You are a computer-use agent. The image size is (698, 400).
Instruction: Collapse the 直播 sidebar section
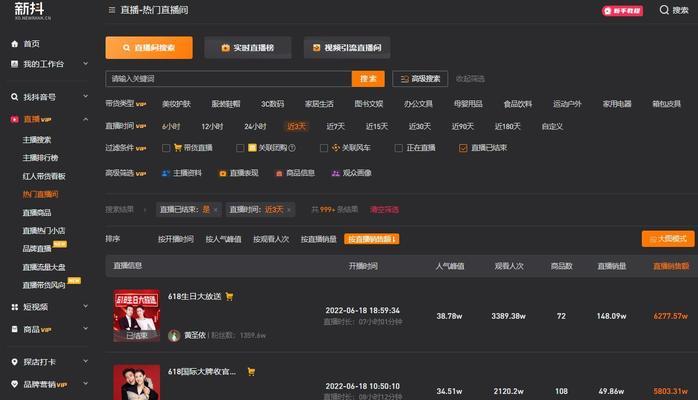[x=85, y=119]
